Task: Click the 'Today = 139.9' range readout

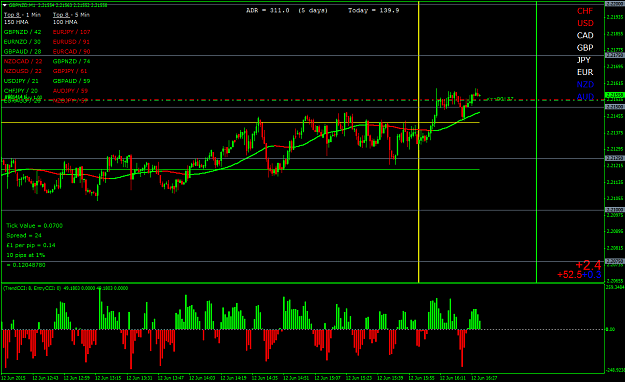Action: [x=373, y=10]
